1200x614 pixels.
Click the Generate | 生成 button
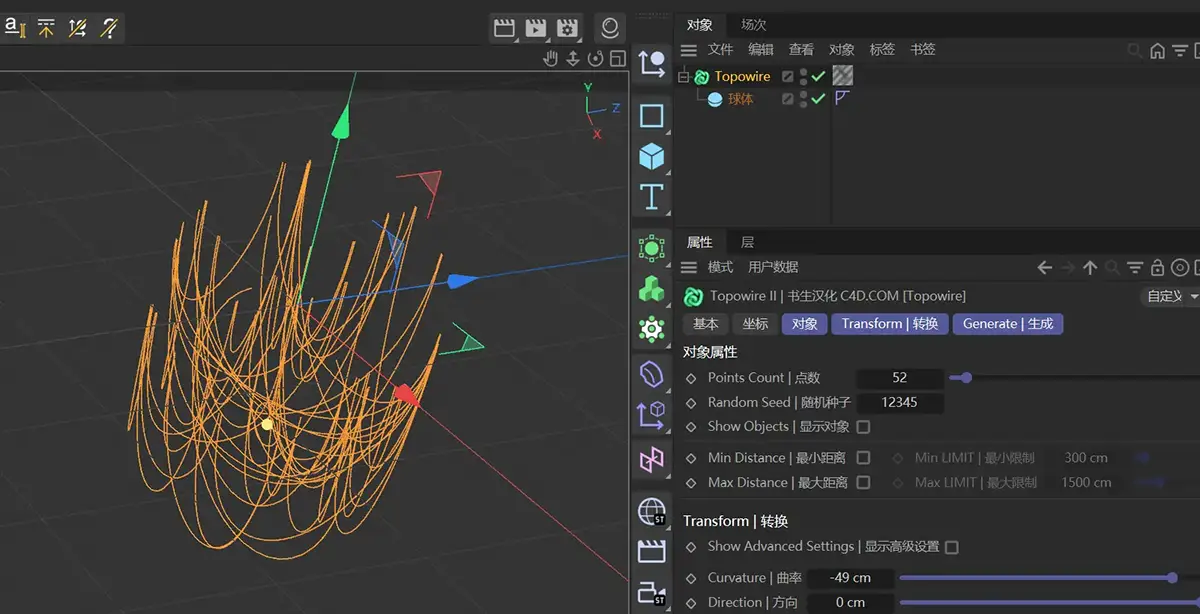click(x=1007, y=324)
